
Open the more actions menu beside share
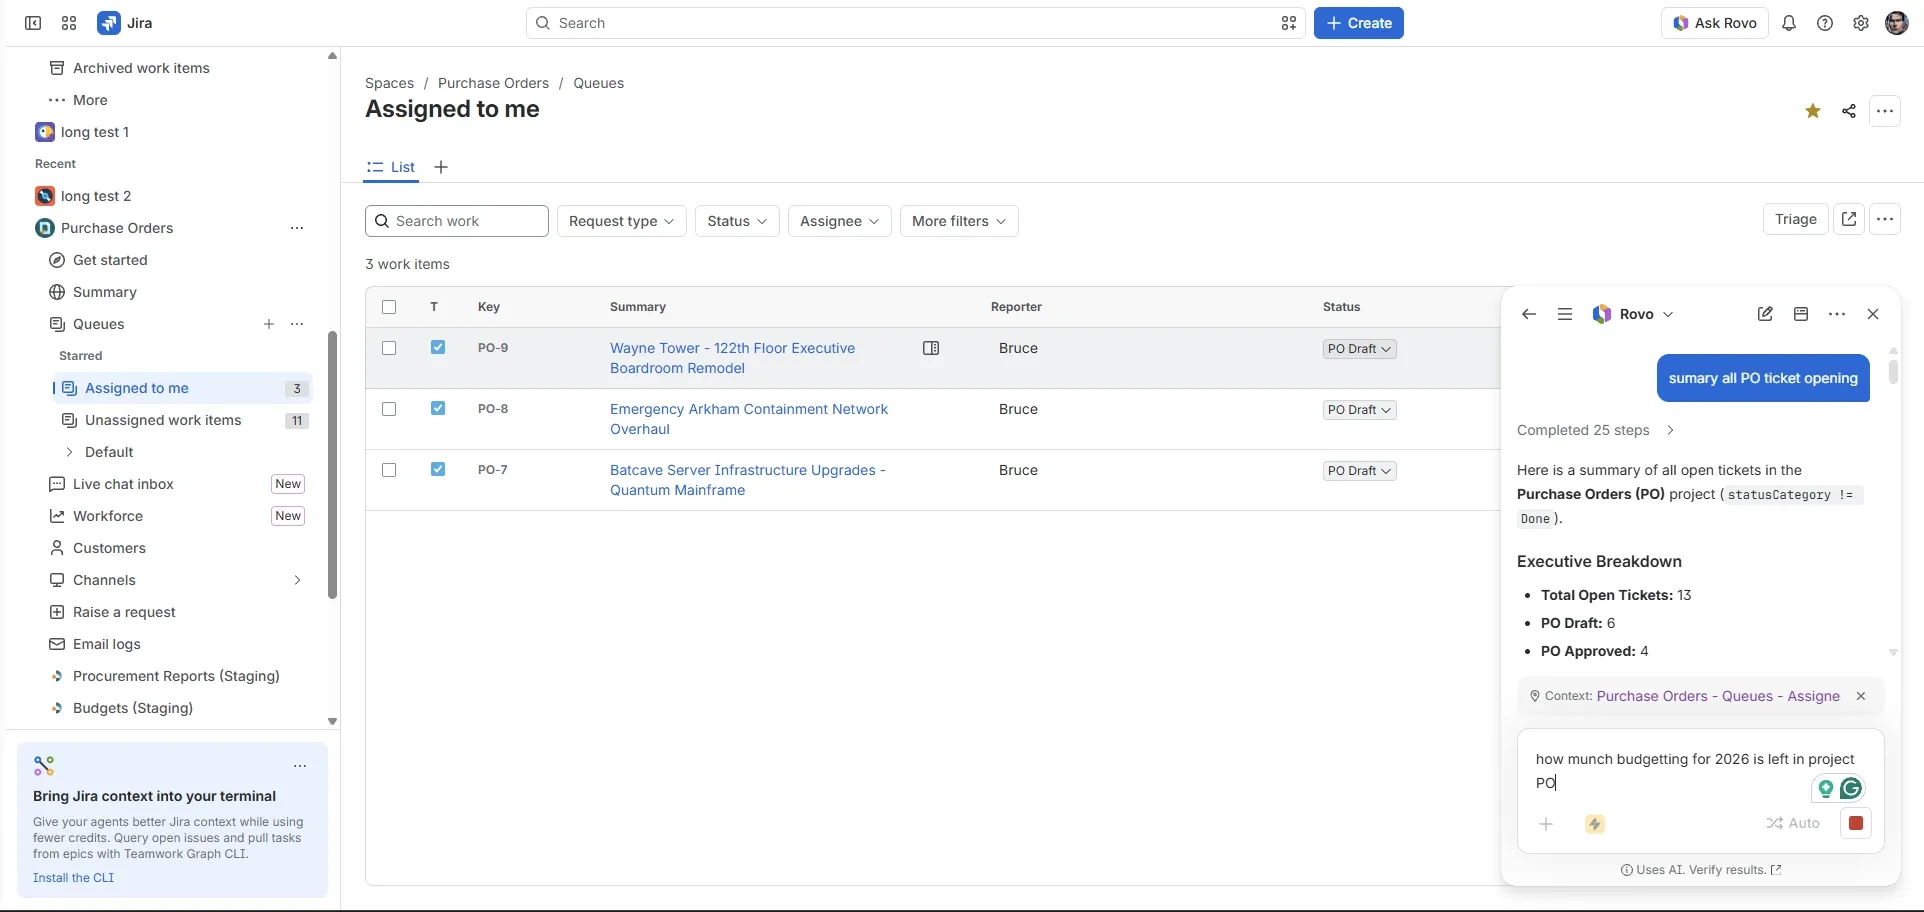click(x=1885, y=111)
